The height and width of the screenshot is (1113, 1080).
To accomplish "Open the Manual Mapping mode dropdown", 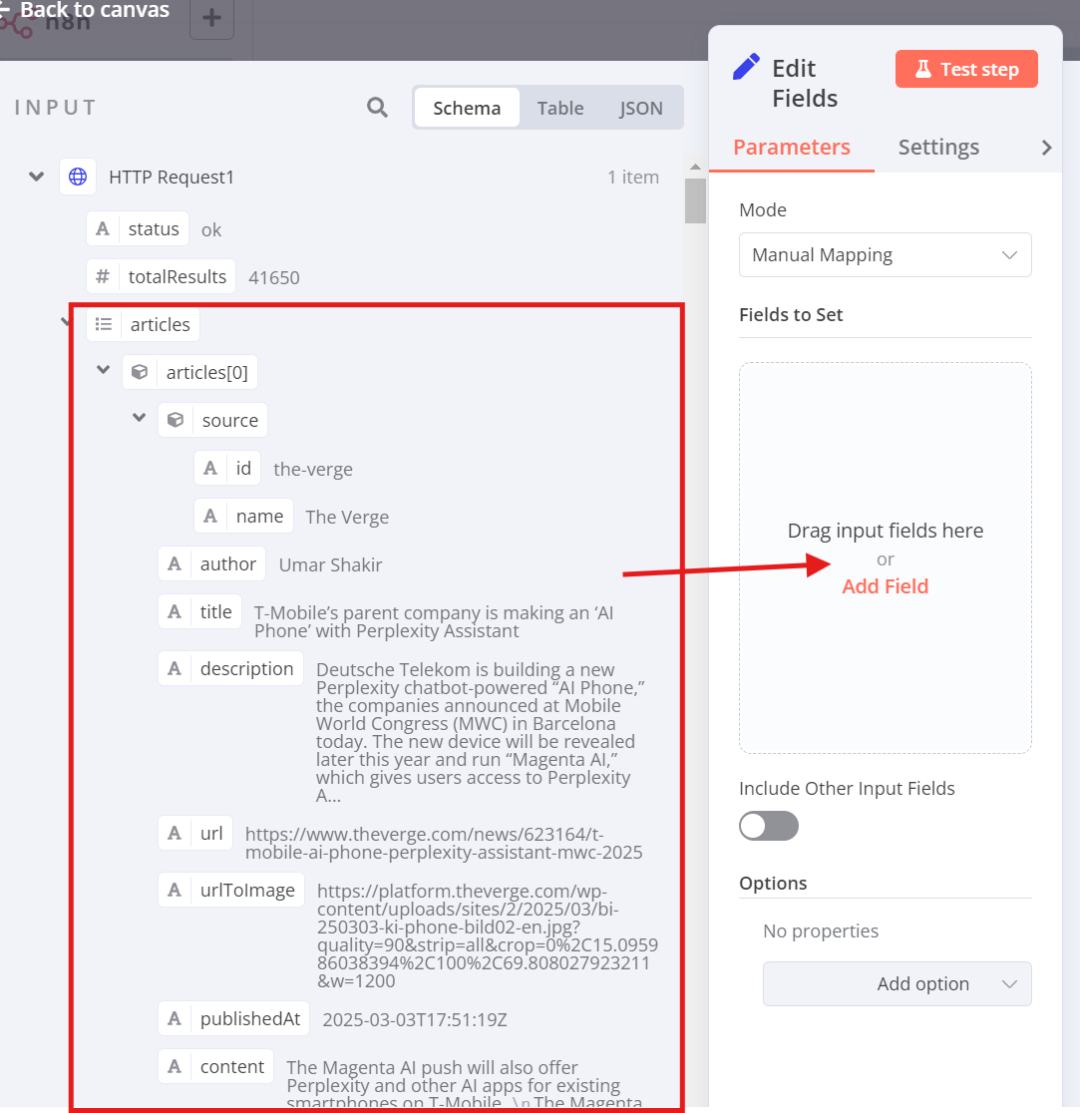I will pos(885,255).
